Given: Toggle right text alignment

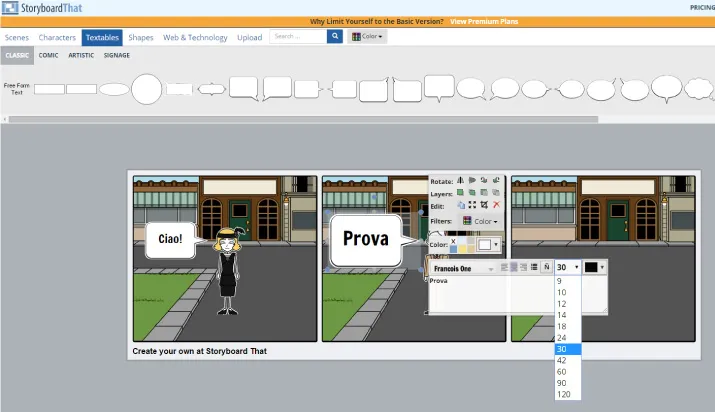Looking at the screenshot, I should click(523, 267).
